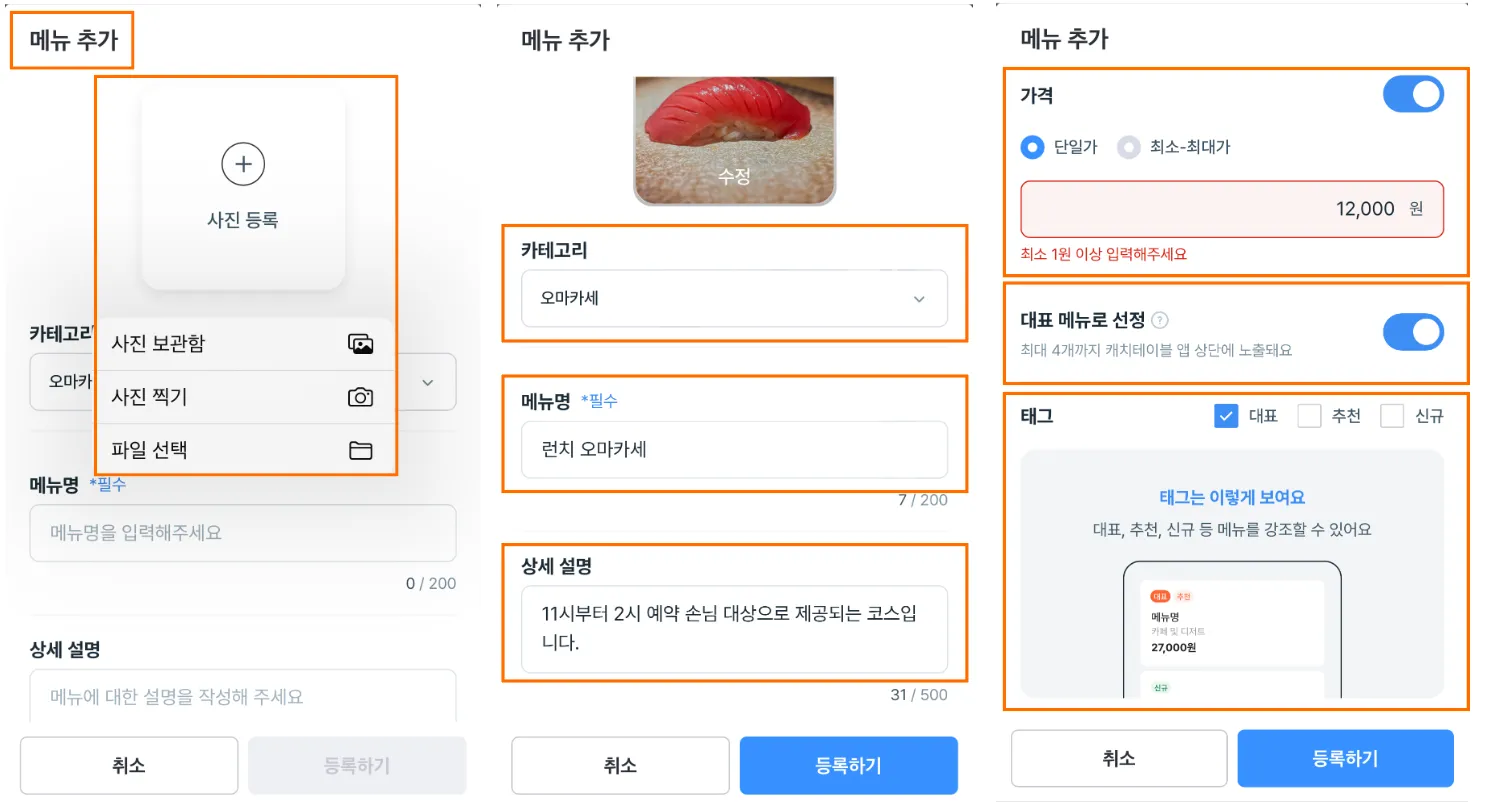
Task: Click the plus icon for 사진 등록
Action: [243, 164]
